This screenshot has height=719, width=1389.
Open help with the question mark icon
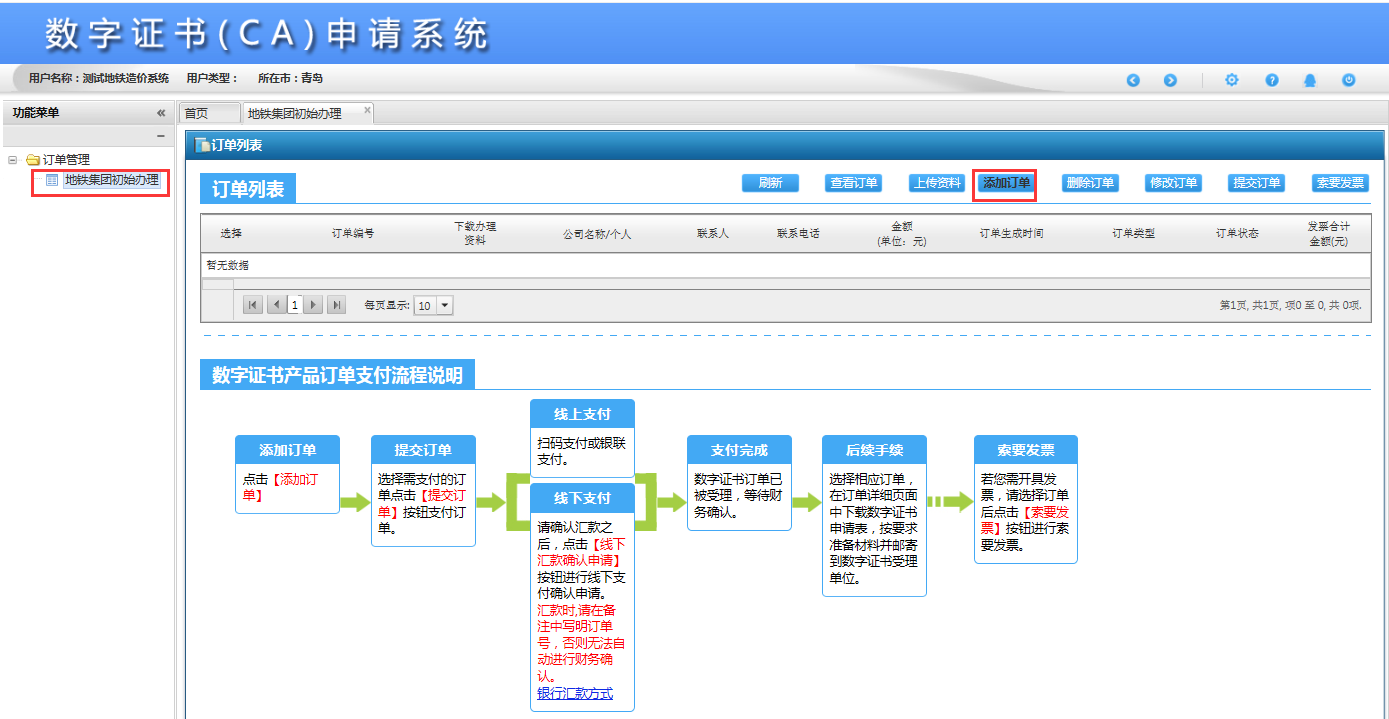click(x=1272, y=81)
